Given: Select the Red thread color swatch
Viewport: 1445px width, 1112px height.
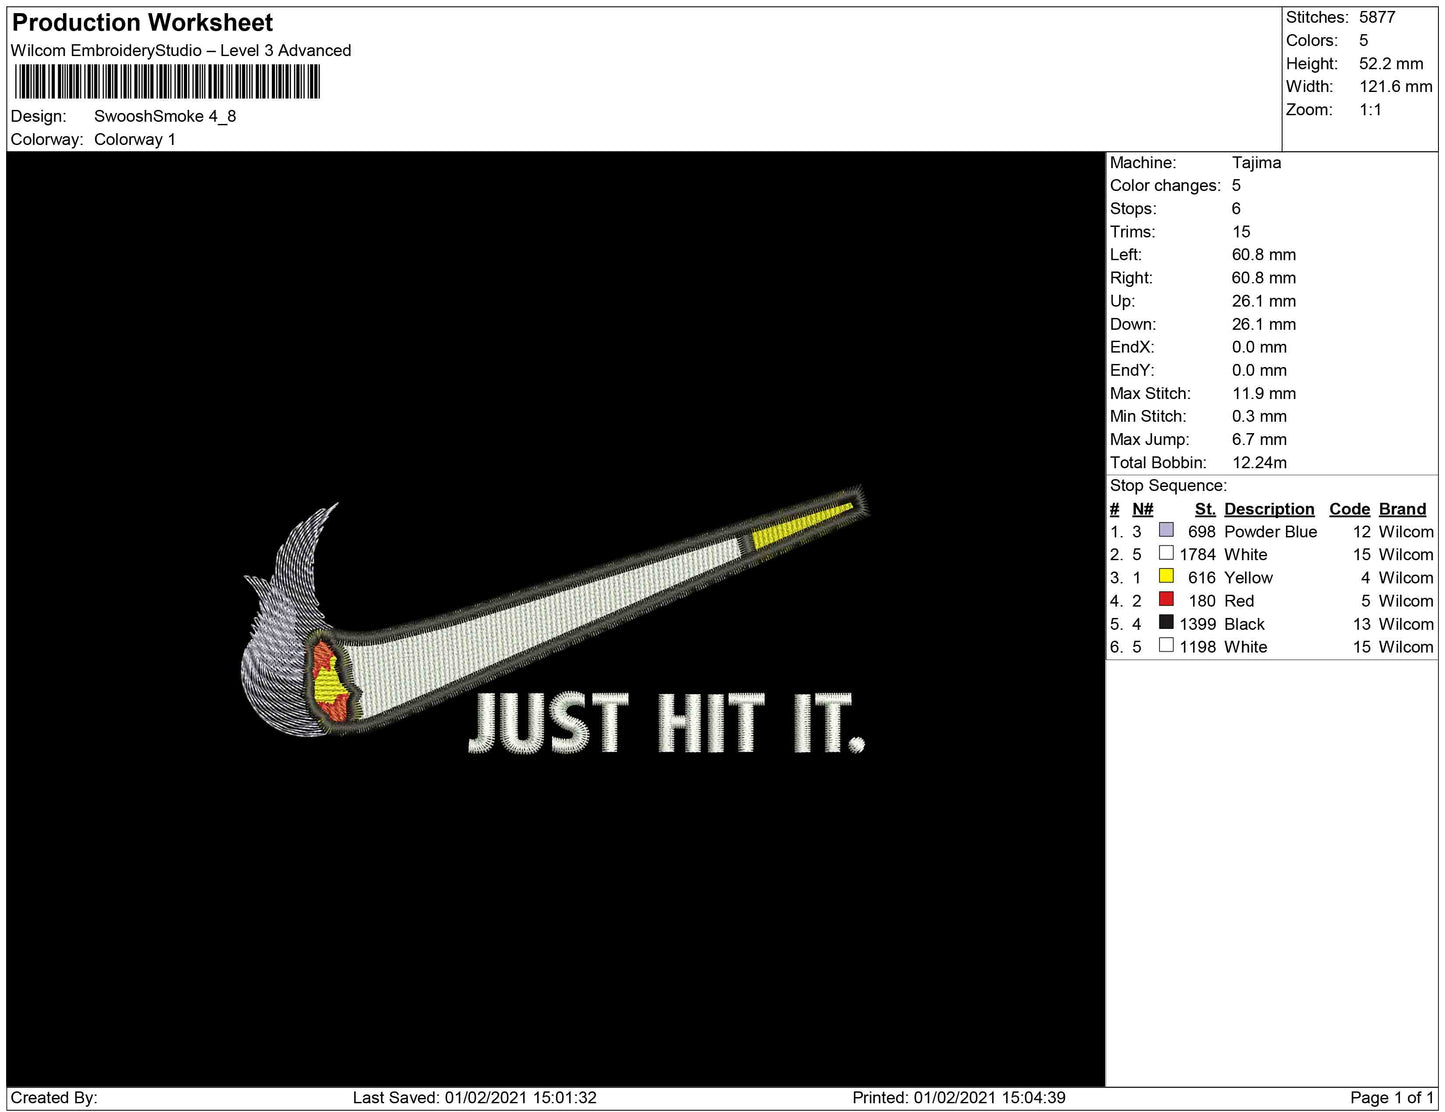Looking at the screenshot, I should [1166, 599].
